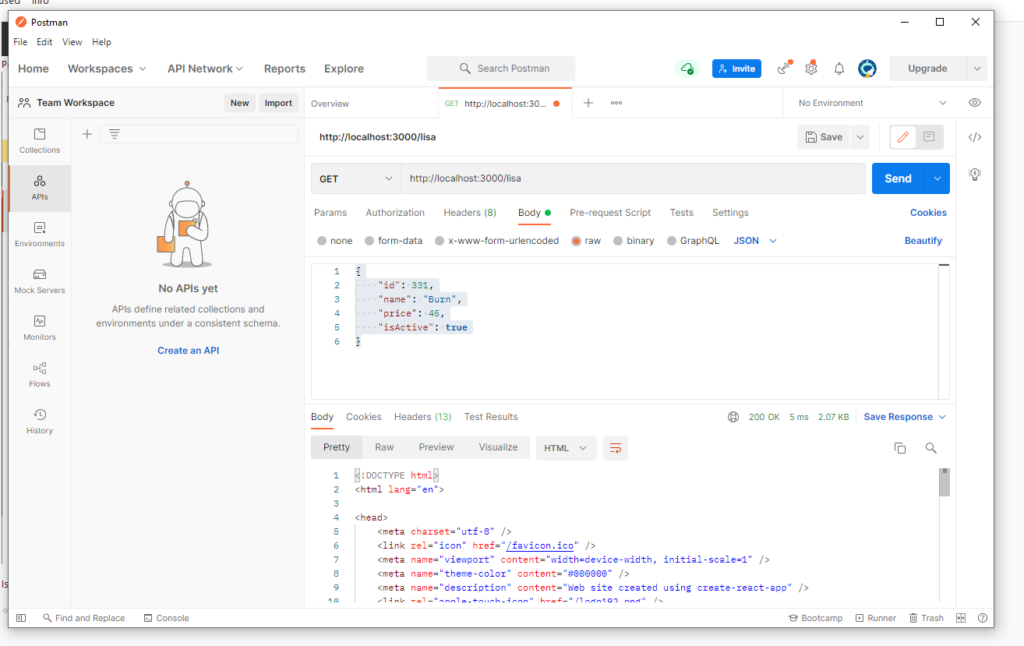The height and width of the screenshot is (646, 1024).
Task: Switch to the Pre-request Script tab
Action: (610, 213)
